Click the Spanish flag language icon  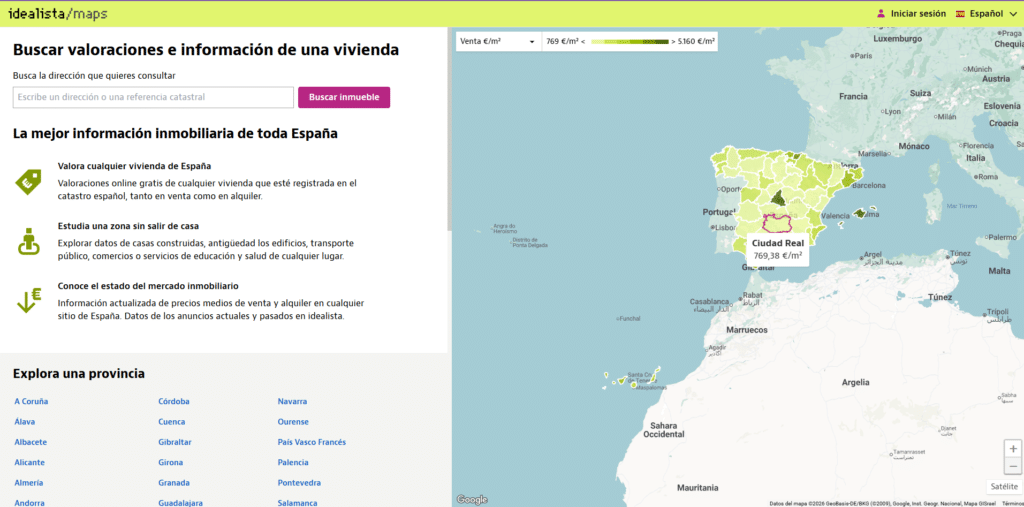click(961, 14)
